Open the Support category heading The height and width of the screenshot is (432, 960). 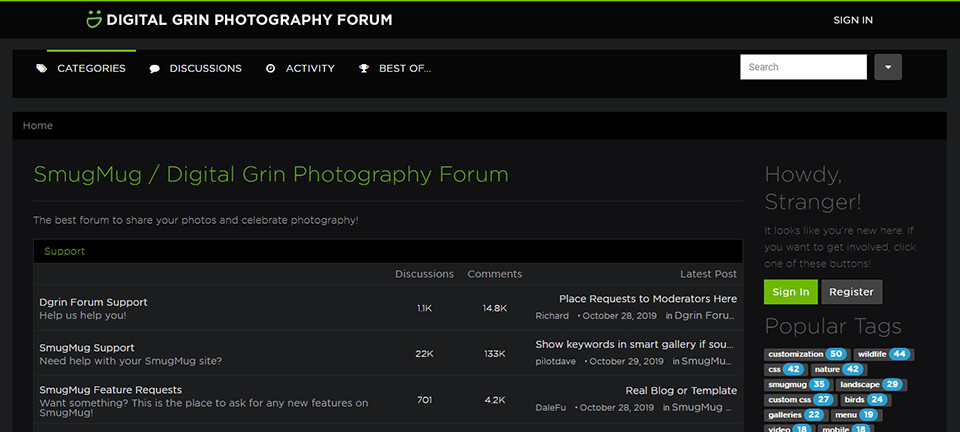click(x=64, y=251)
